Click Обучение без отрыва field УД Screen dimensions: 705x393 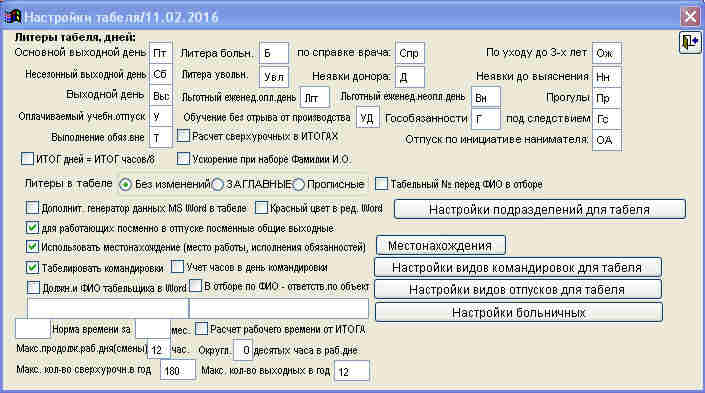click(x=368, y=118)
